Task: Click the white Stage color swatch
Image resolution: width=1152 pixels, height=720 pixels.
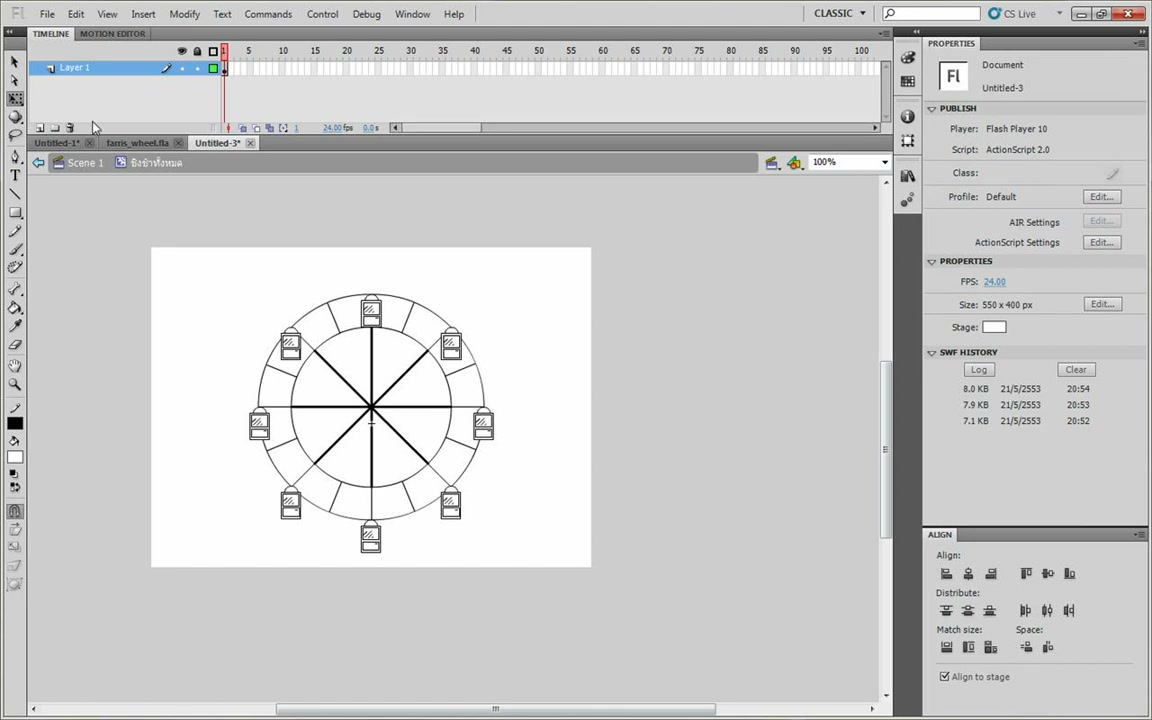Action: (x=994, y=327)
